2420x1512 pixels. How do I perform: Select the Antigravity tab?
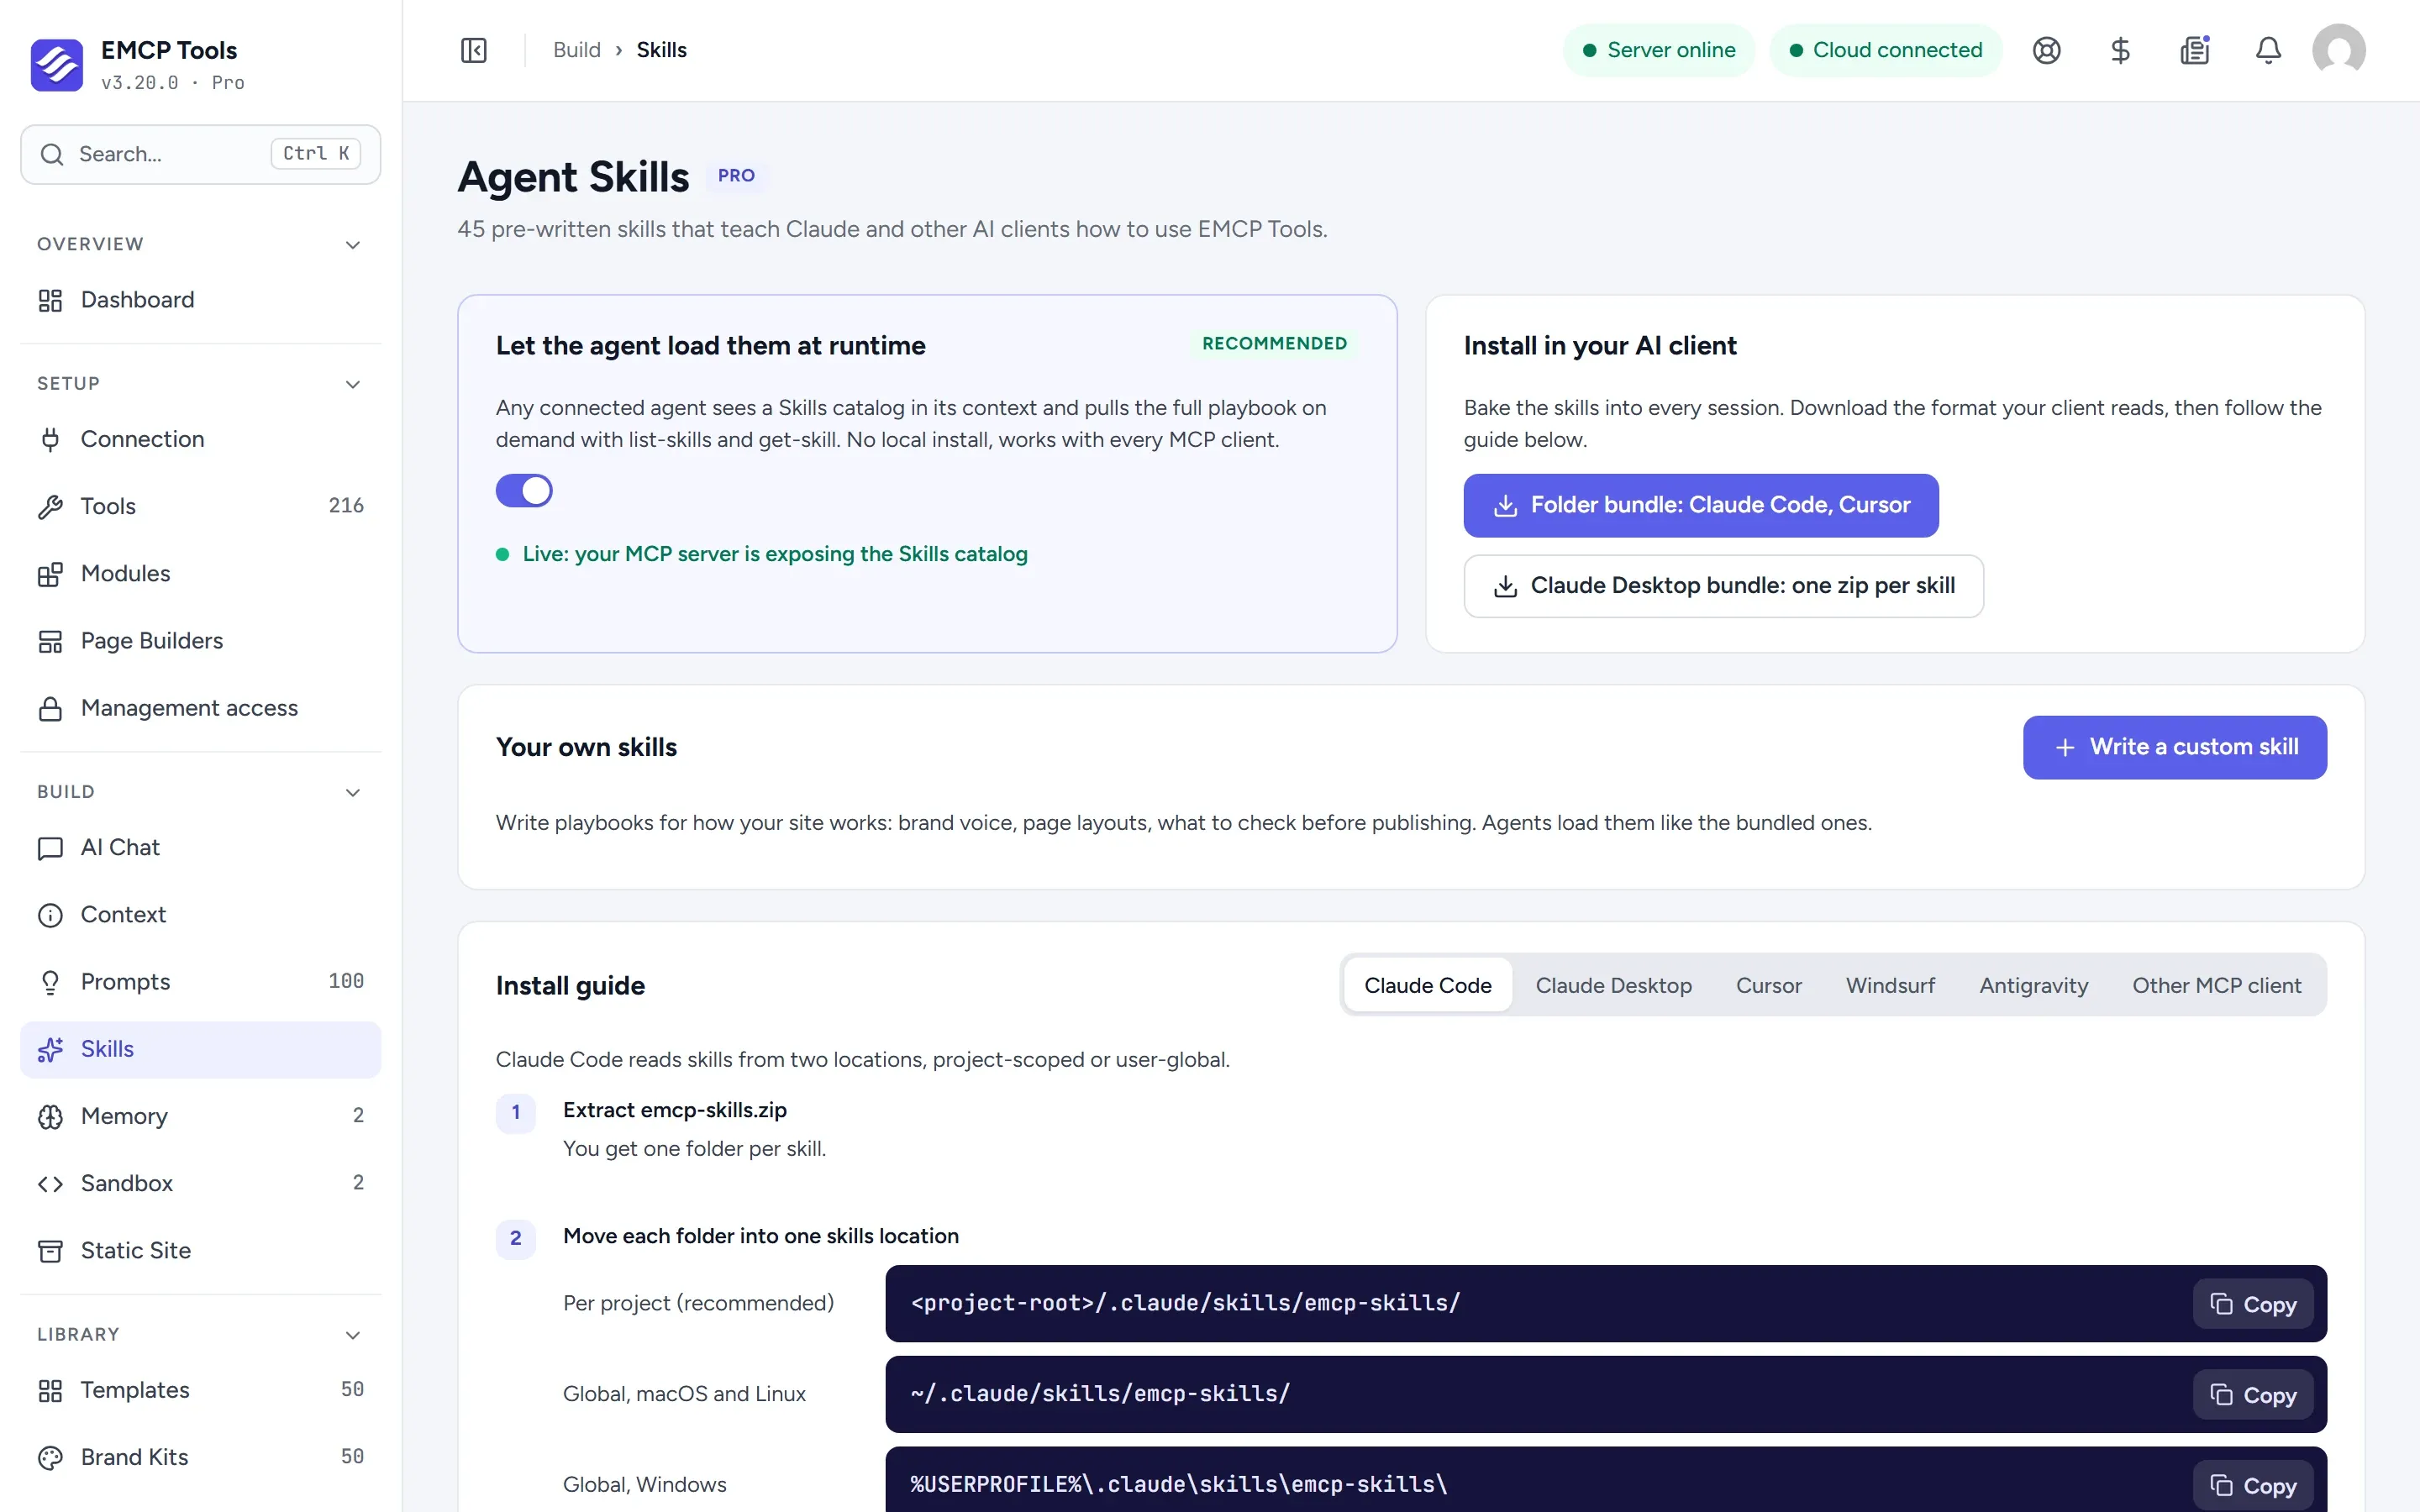[x=2033, y=985]
